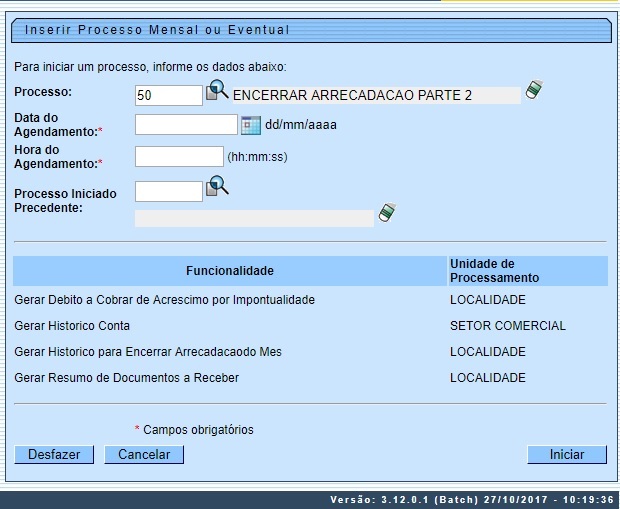
Task: Select Gerar Historico para Encerrar Arrecadacao row
Action: [148, 352]
